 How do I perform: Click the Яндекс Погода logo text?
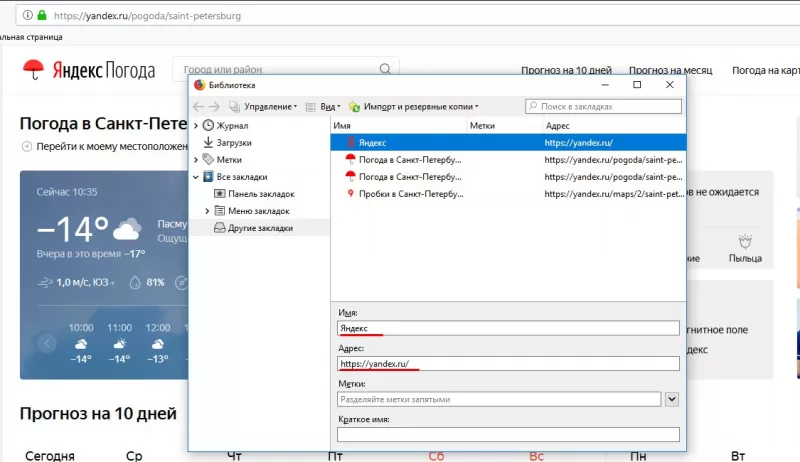point(104,70)
